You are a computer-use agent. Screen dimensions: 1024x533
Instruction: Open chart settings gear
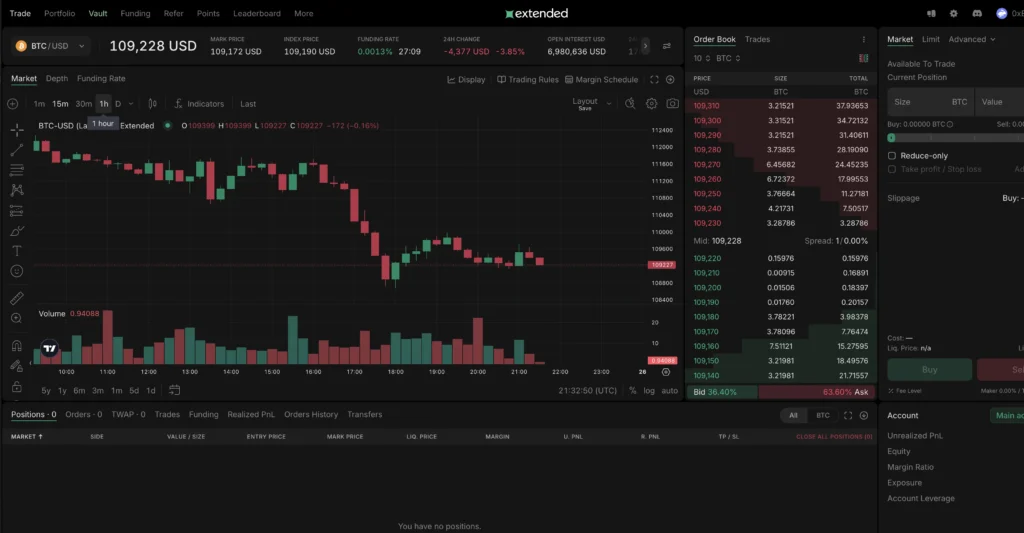[651, 104]
